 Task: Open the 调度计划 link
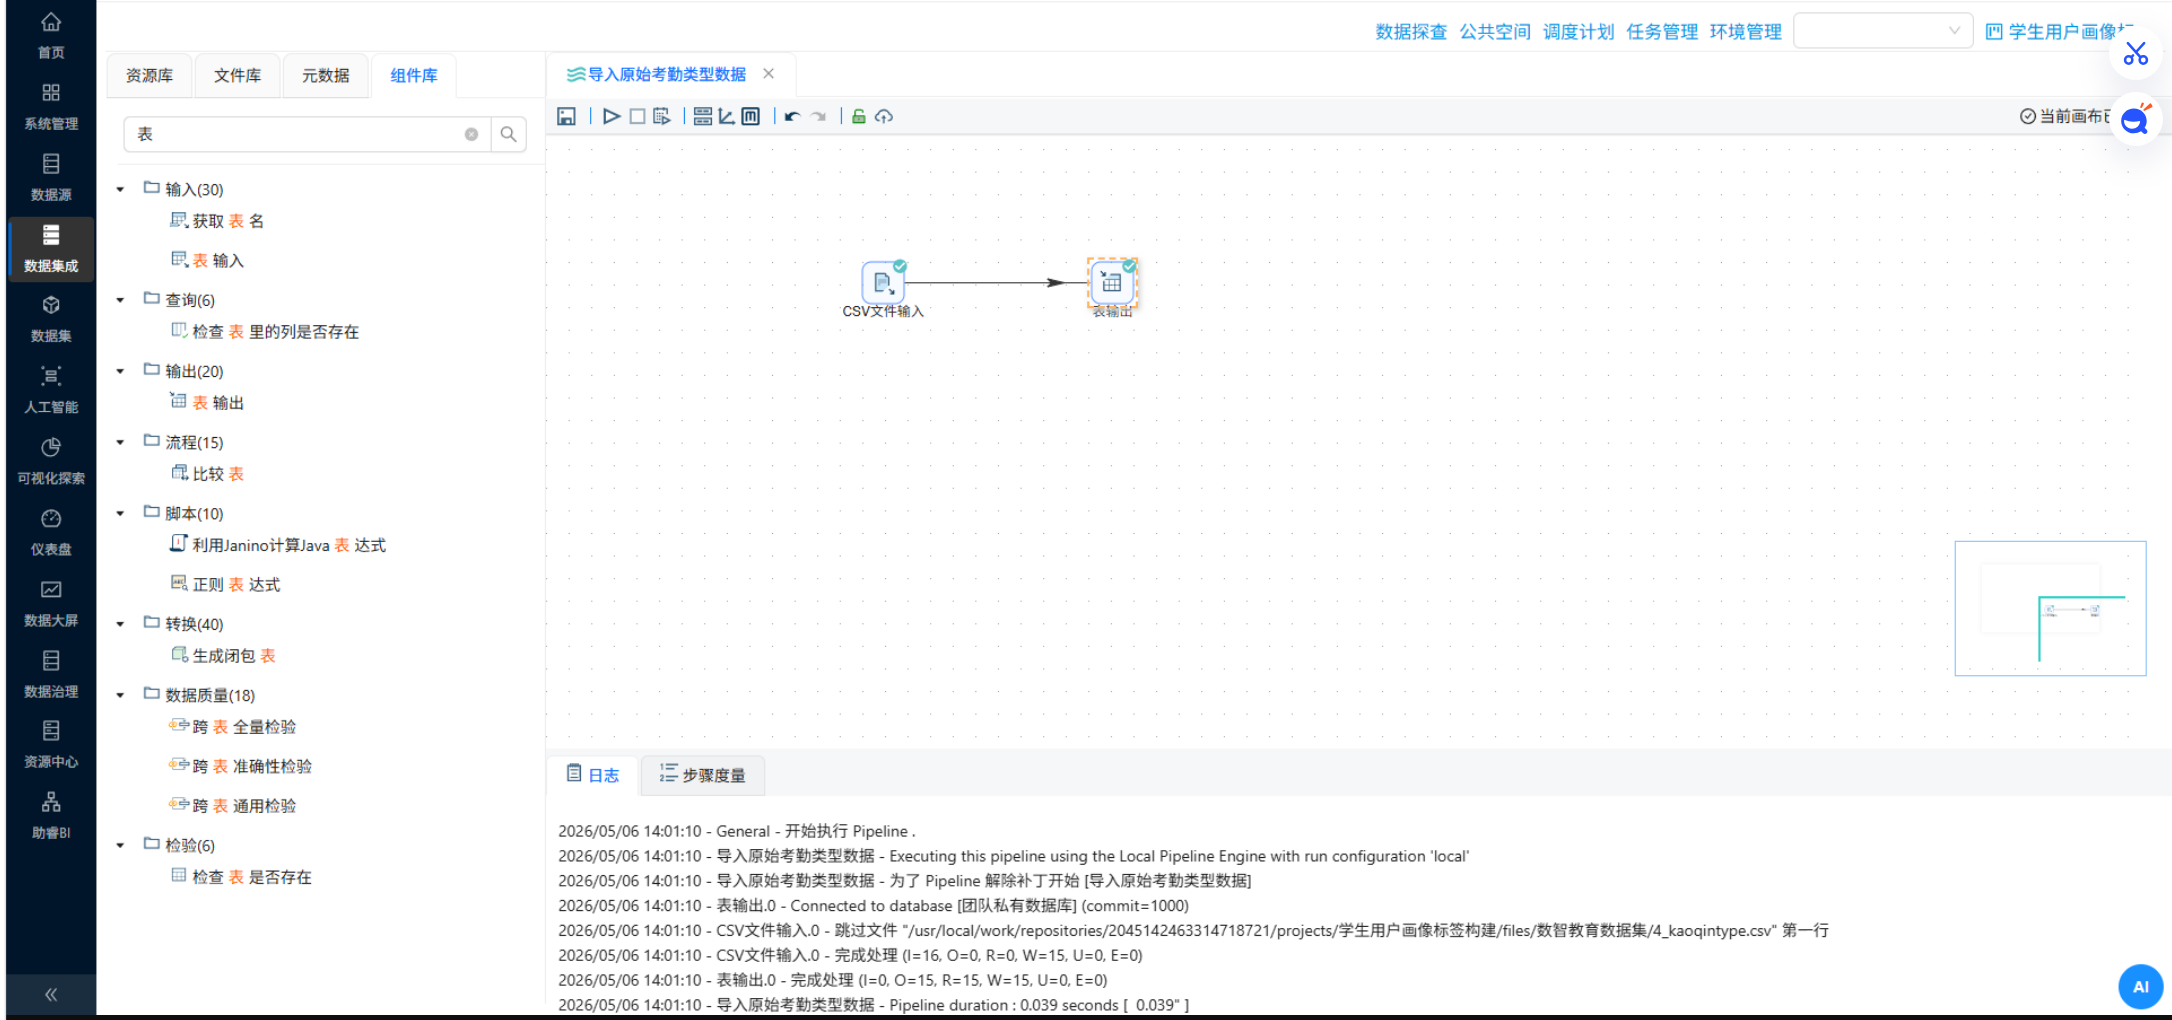point(1578,32)
